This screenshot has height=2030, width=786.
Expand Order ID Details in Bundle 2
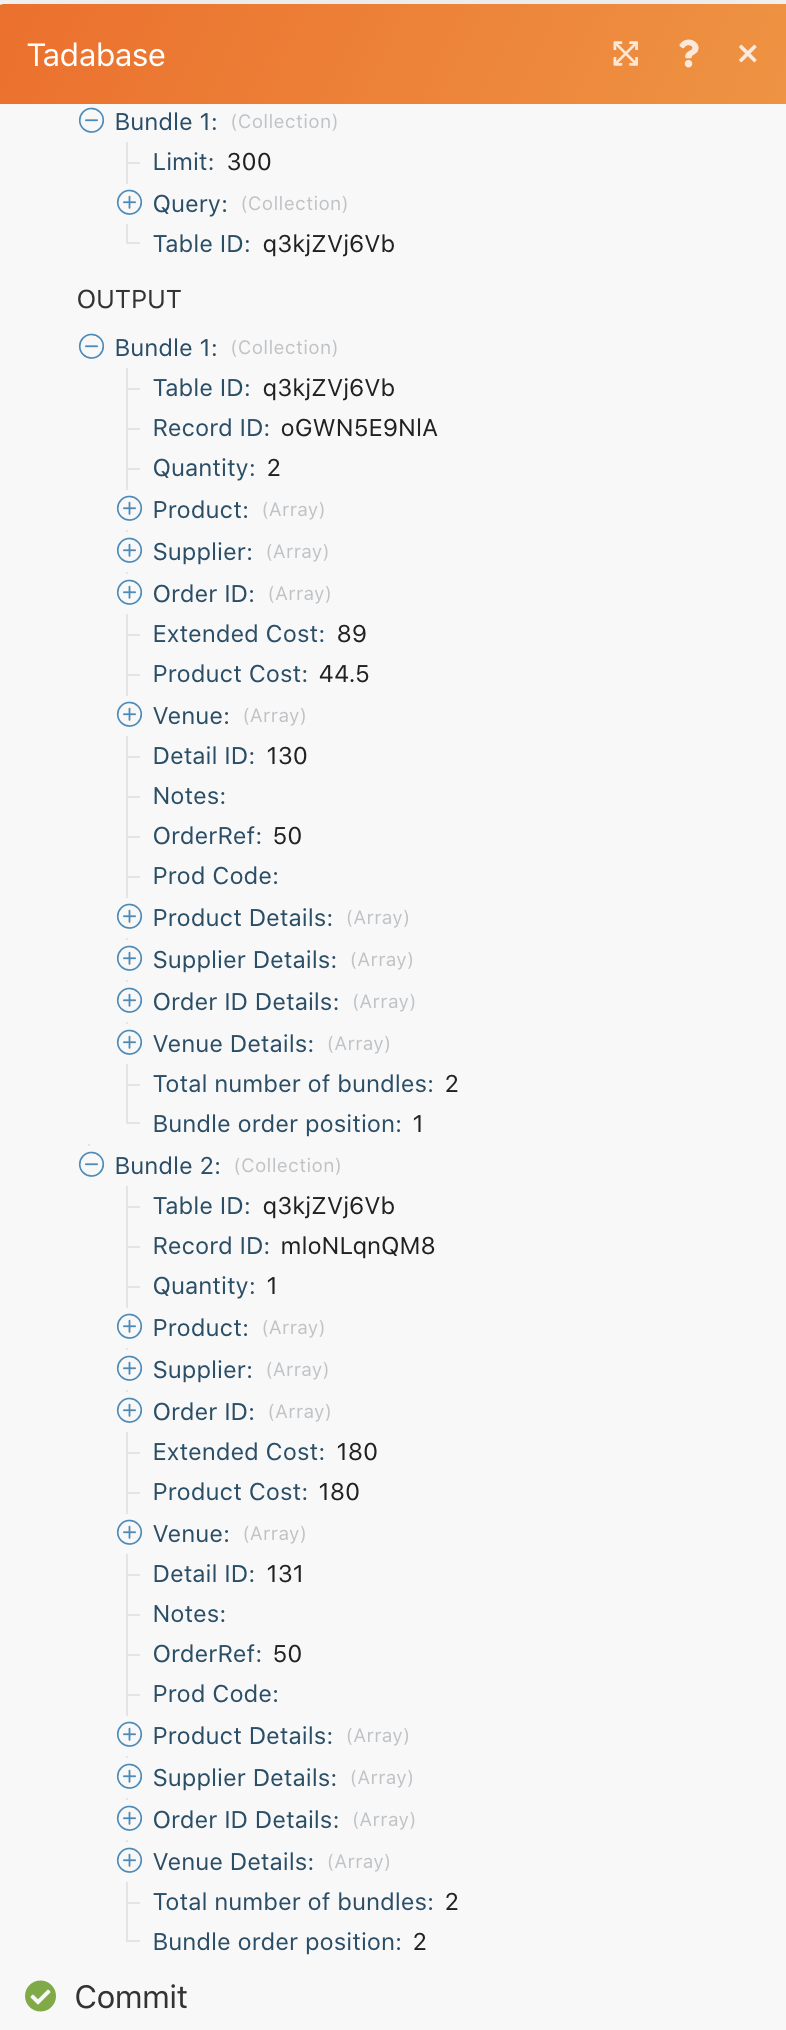coord(129,1819)
